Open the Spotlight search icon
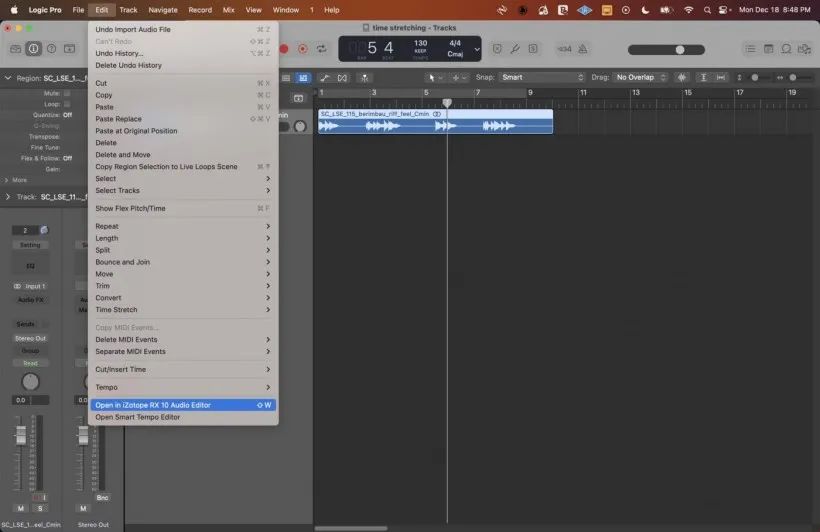 click(x=707, y=10)
